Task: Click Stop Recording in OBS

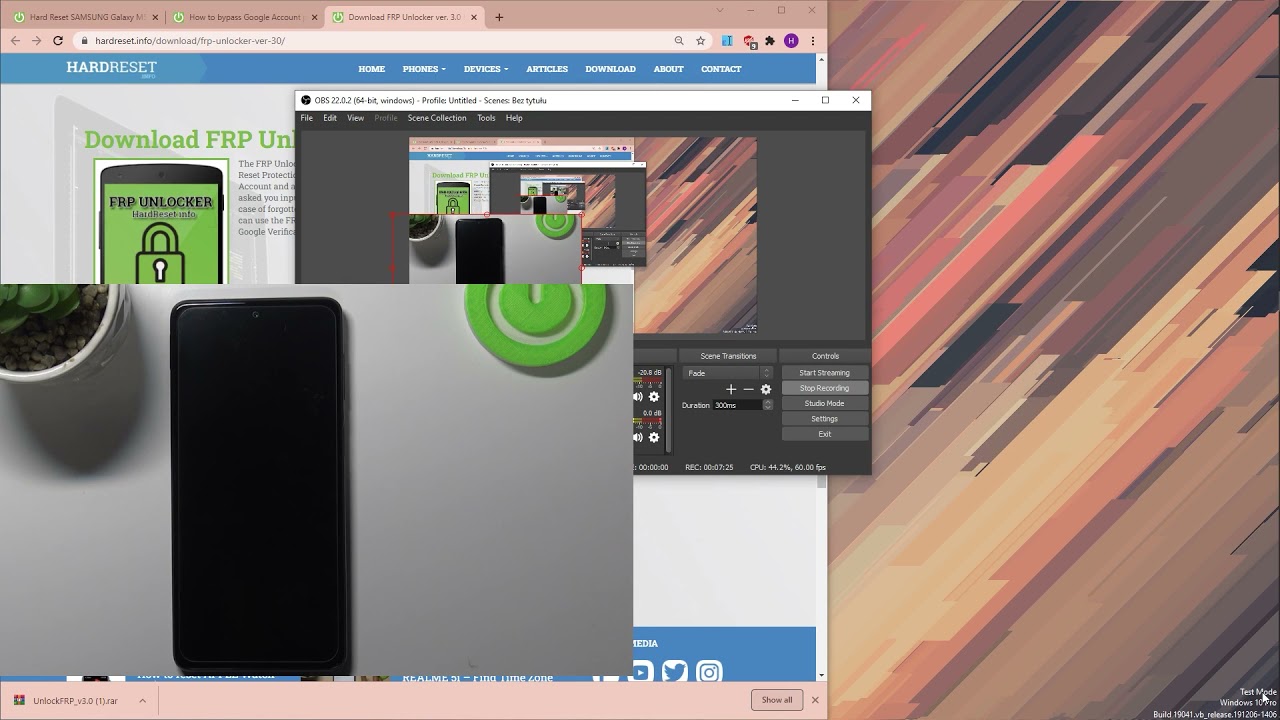Action: pos(825,388)
